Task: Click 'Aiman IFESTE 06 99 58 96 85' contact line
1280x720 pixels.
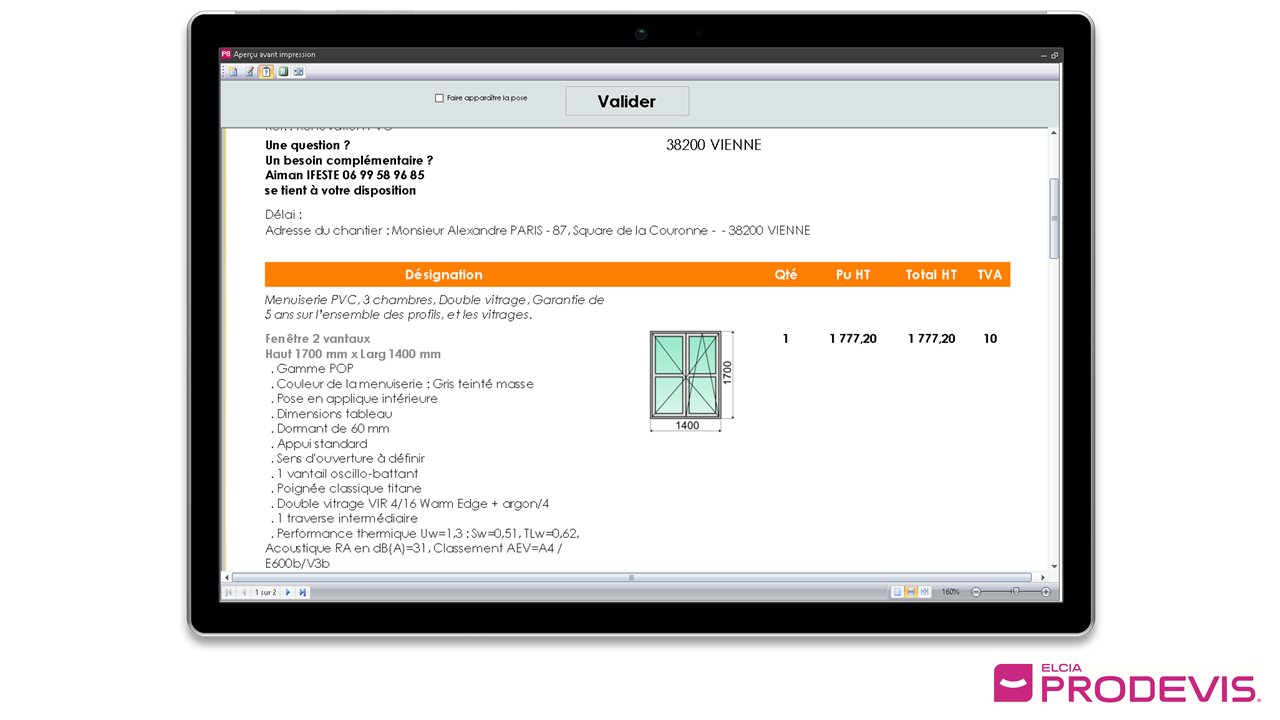Action: pos(345,175)
